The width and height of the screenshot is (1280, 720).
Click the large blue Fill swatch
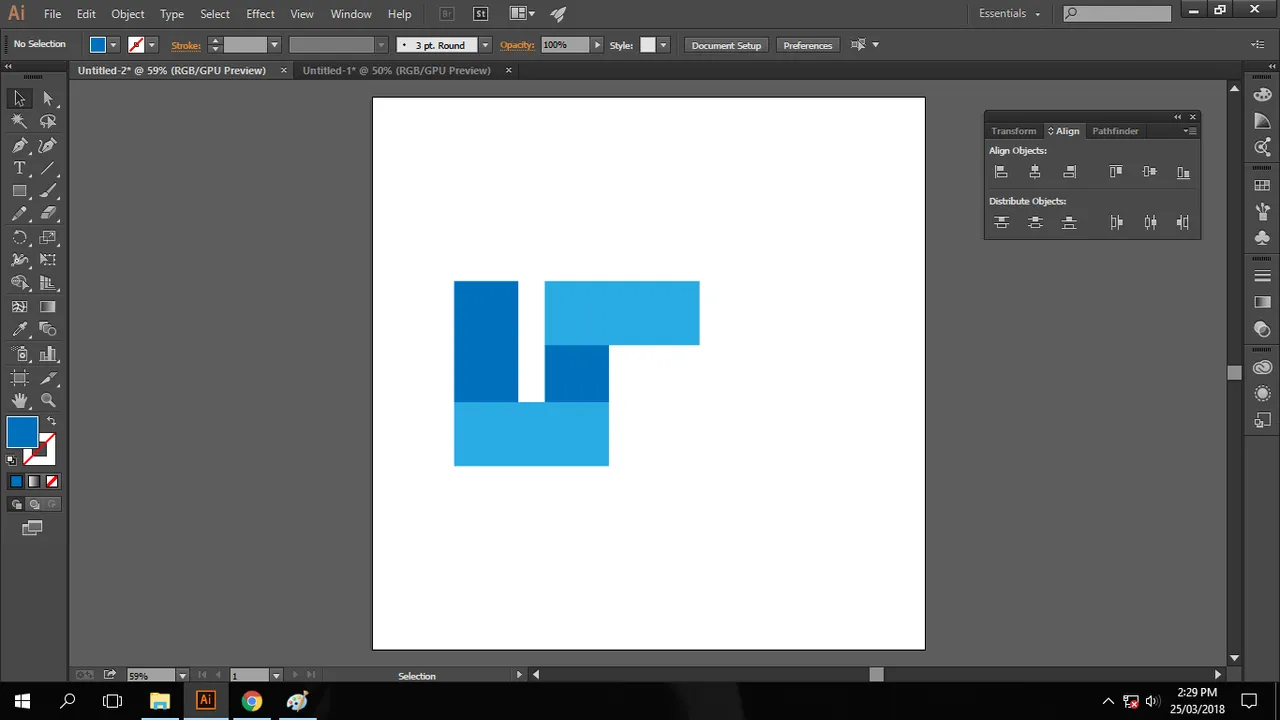click(x=23, y=433)
